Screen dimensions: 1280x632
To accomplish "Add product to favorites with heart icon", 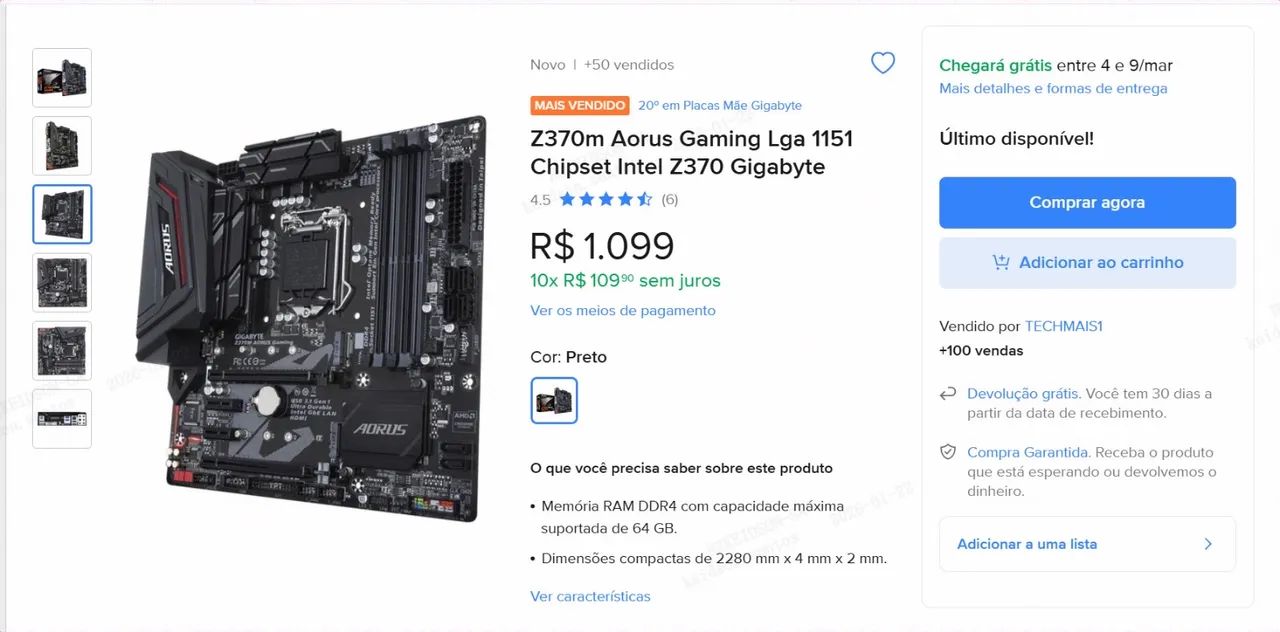I will pyautogui.click(x=883, y=63).
